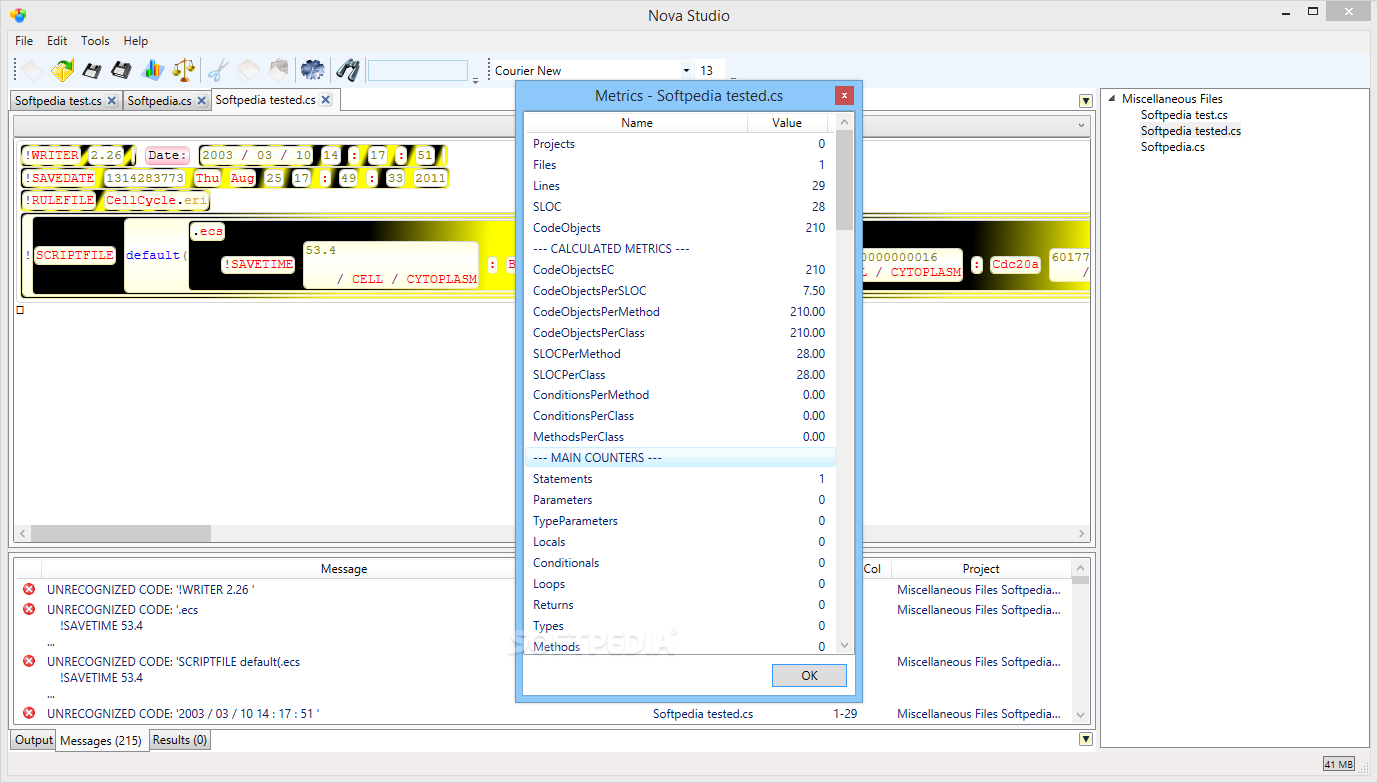This screenshot has height=783, width=1378.
Task: Click the balance scales toolbar icon
Action: tap(183, 70)
